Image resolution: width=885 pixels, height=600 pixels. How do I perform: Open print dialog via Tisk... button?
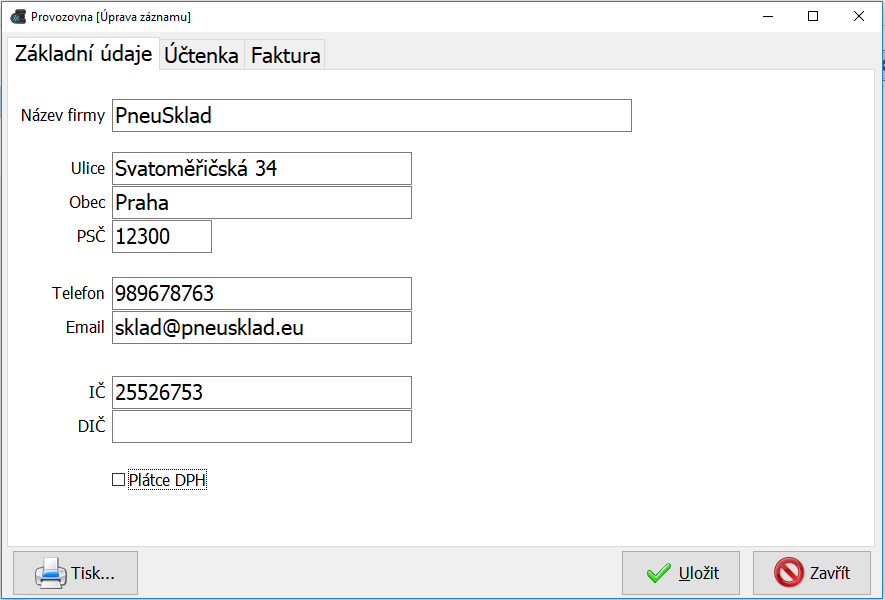pos(75,573)
